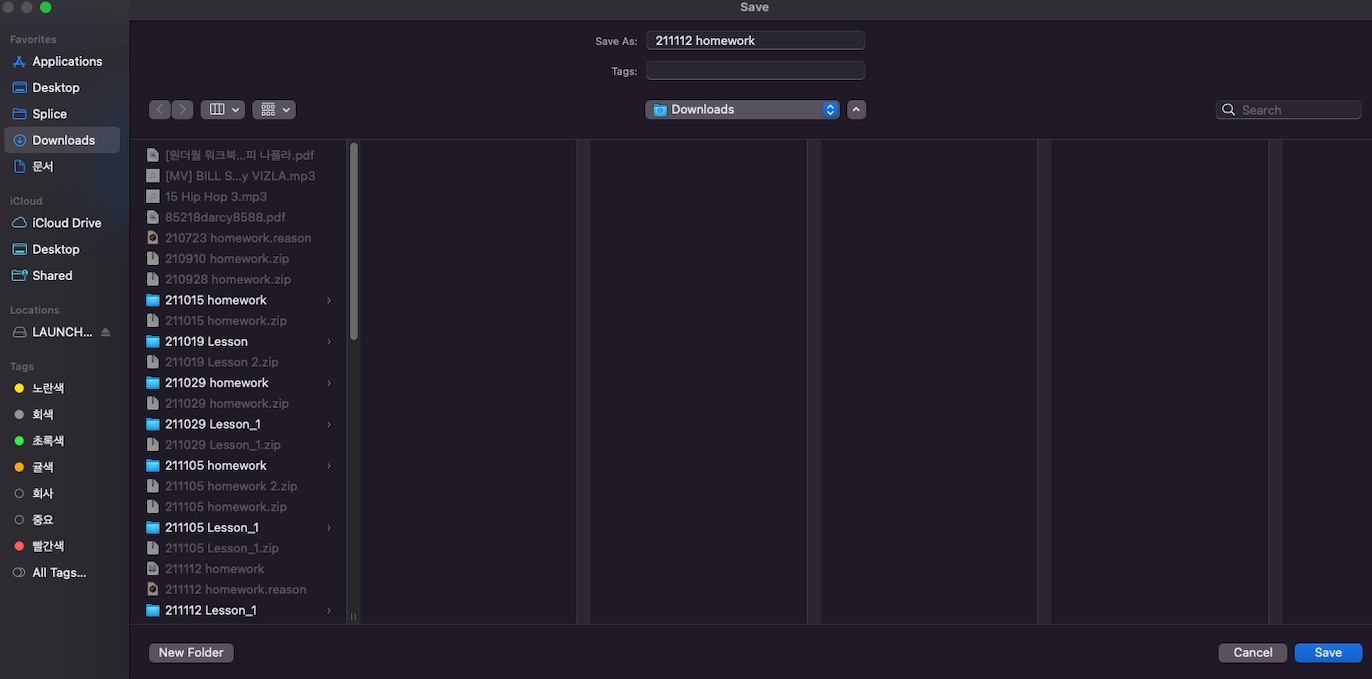Select the 노란색 yellow tag
Viewport: 1372px width, 679px height.
[x=47, y=388]
